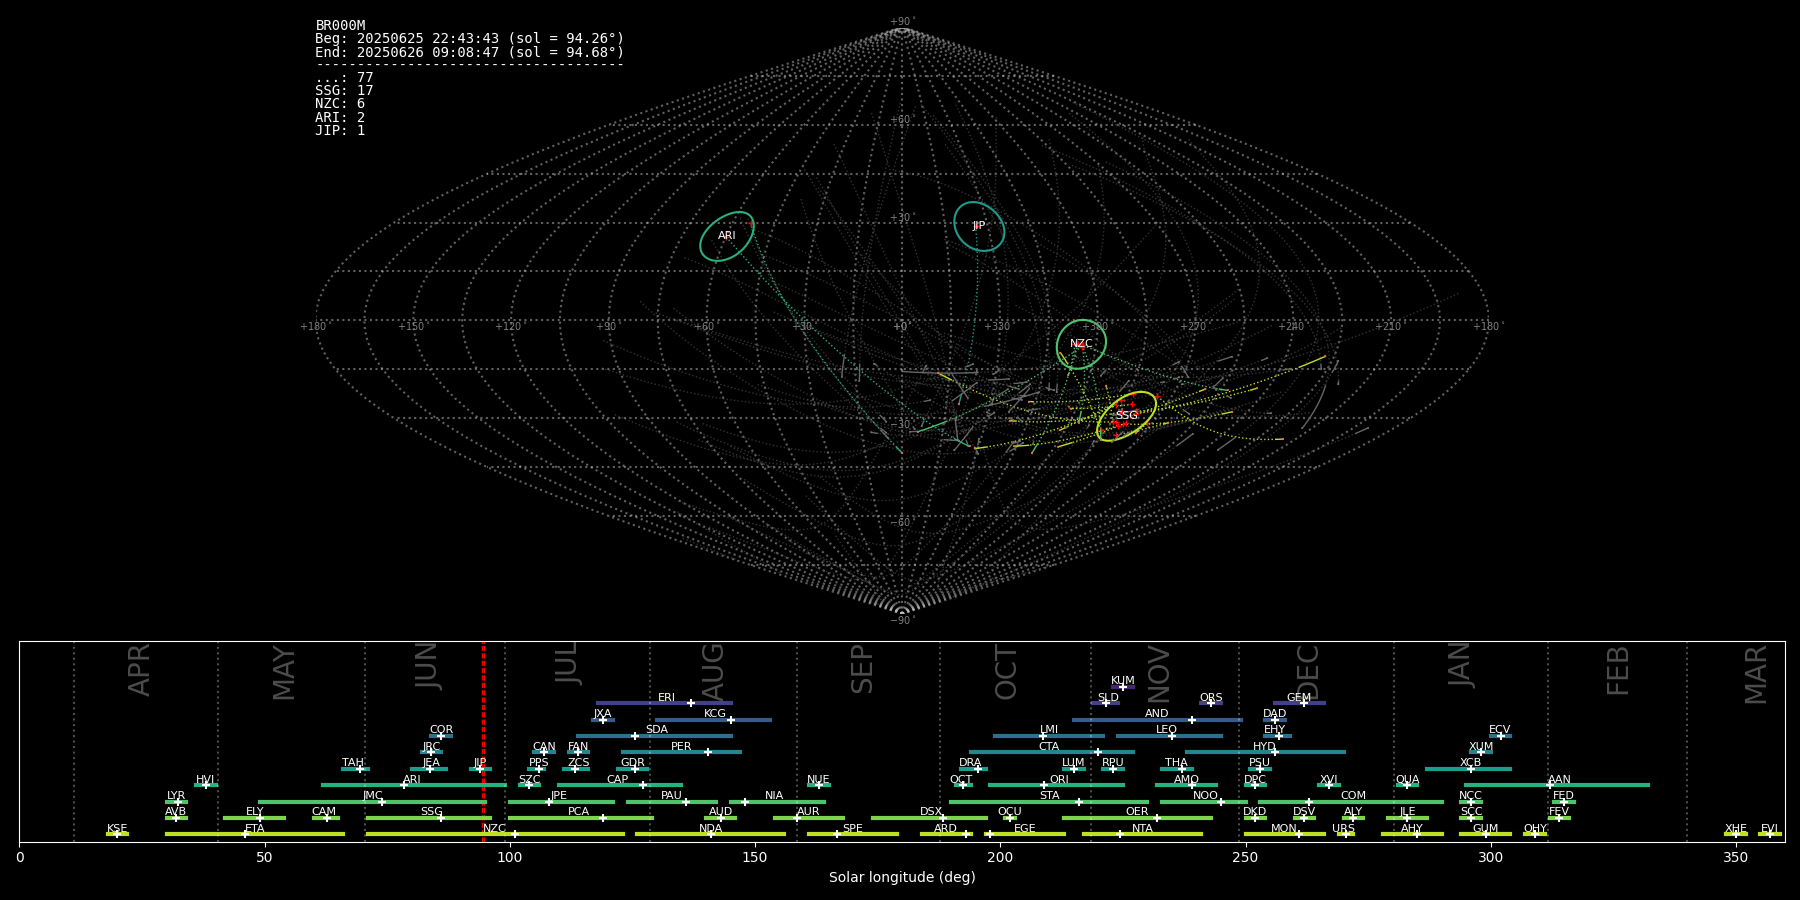The width and height of the screenshot is (1800, 900).
Task: Click the yellow SSG radiant ellipse on sky map
Action: tap(1126, 416)
